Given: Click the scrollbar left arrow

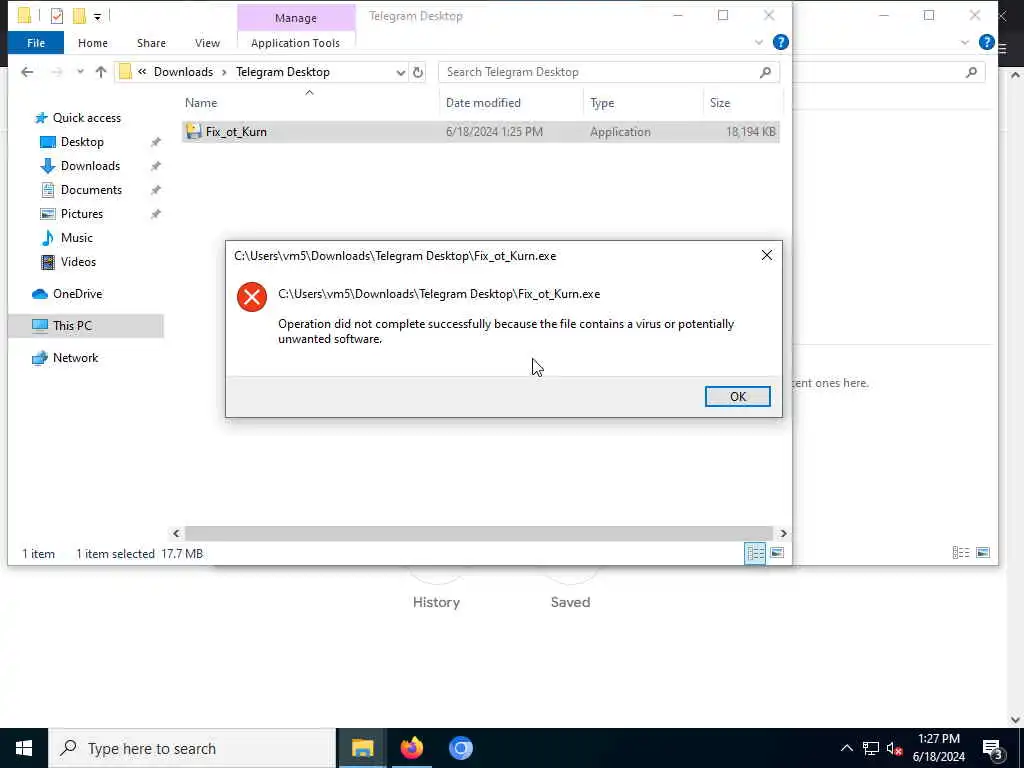Looking at the screenshot, I should [176, 534].
